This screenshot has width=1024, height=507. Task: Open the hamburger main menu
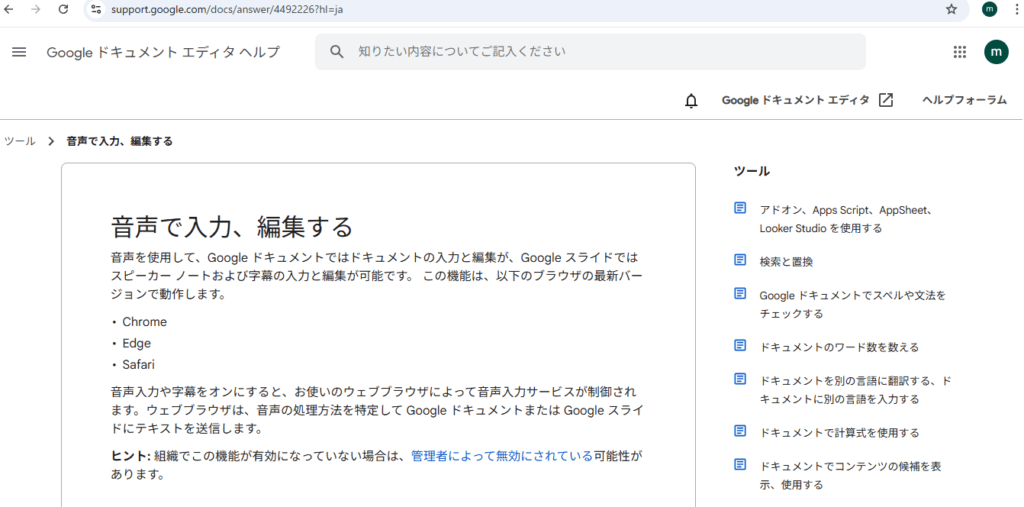coord(19,52)
